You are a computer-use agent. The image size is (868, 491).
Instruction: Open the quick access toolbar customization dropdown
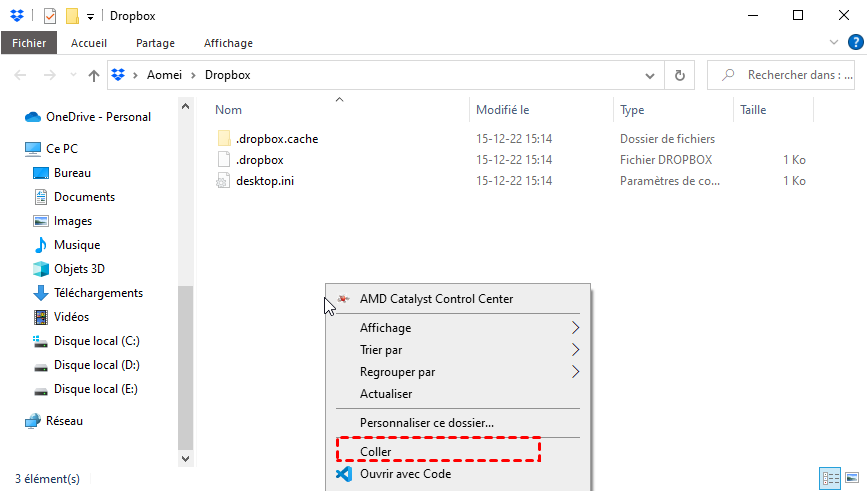coord(90,17)
